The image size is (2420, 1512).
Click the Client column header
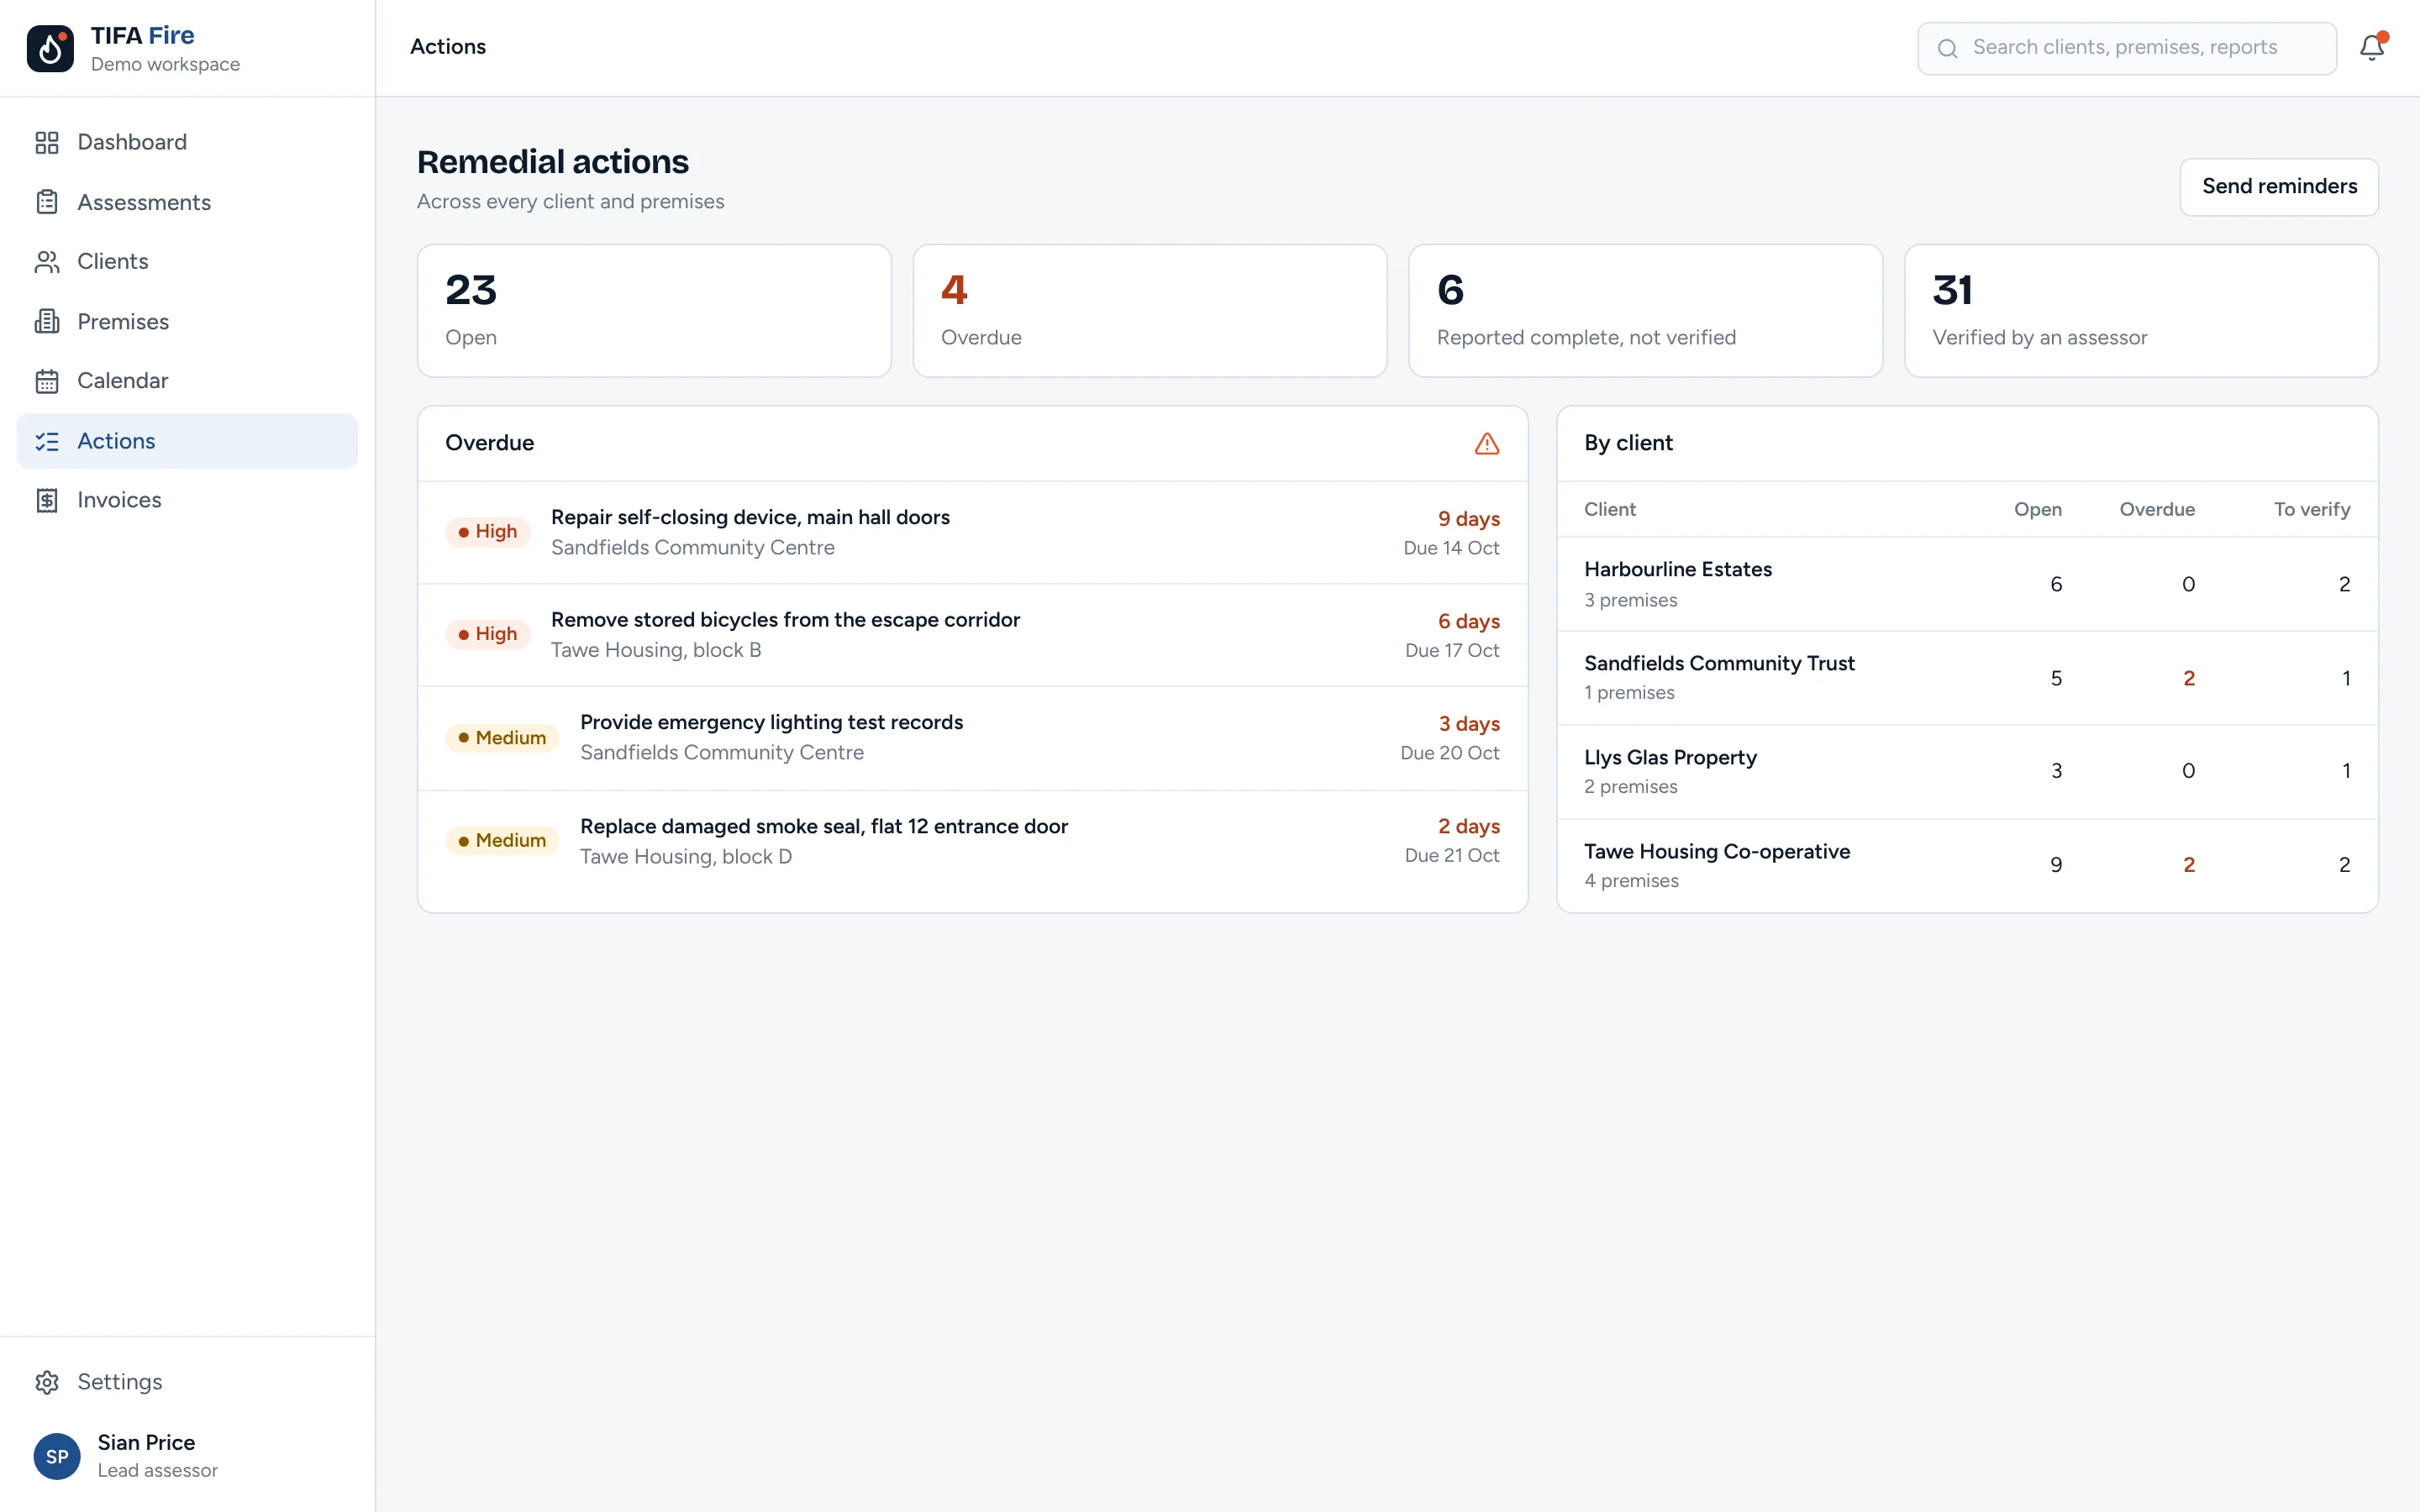pos(1610,509)
